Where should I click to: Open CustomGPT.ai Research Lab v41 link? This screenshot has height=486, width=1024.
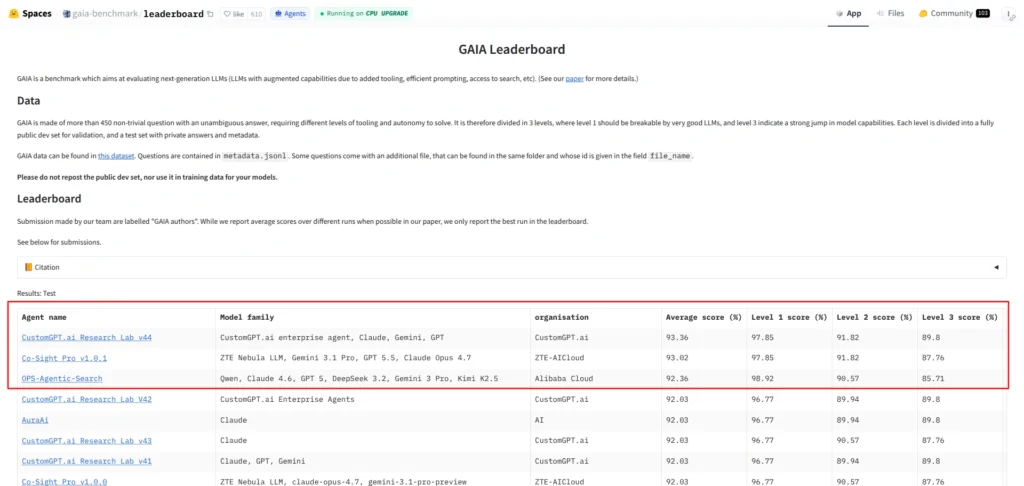click(87, 461)
